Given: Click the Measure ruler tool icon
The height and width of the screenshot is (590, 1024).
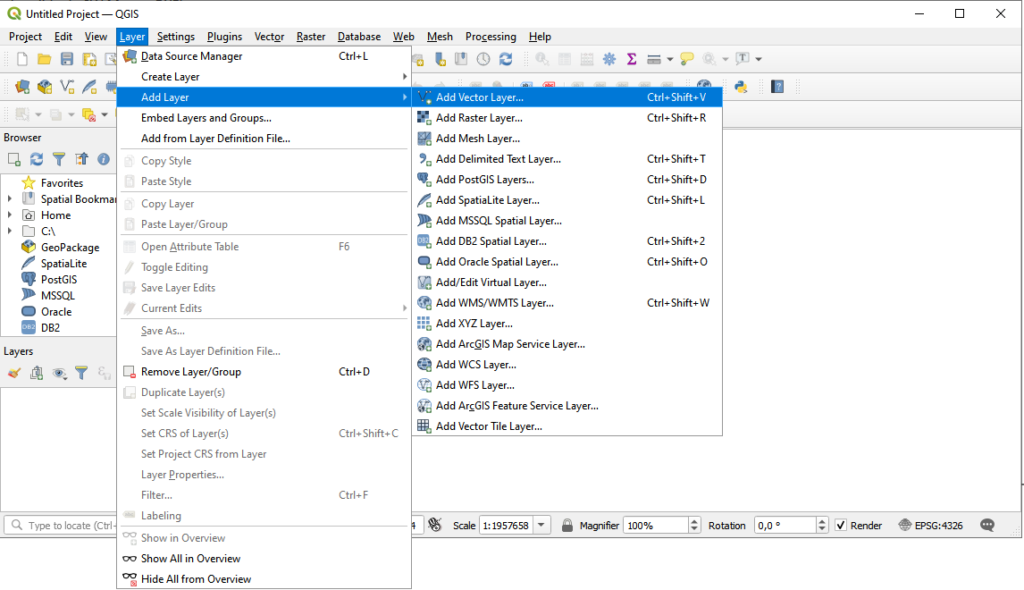Looking at the screenshot, I should tap(654, 59).
